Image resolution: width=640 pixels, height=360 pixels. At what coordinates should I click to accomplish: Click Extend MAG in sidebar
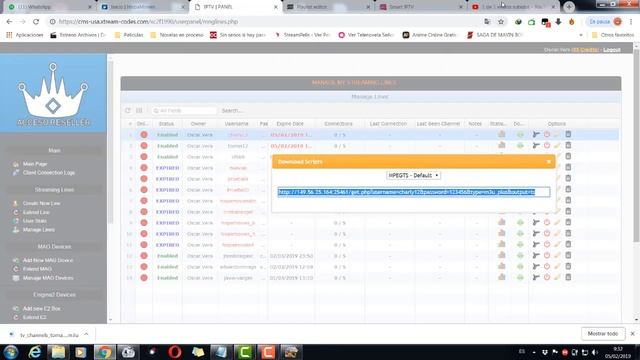[37, 269]
